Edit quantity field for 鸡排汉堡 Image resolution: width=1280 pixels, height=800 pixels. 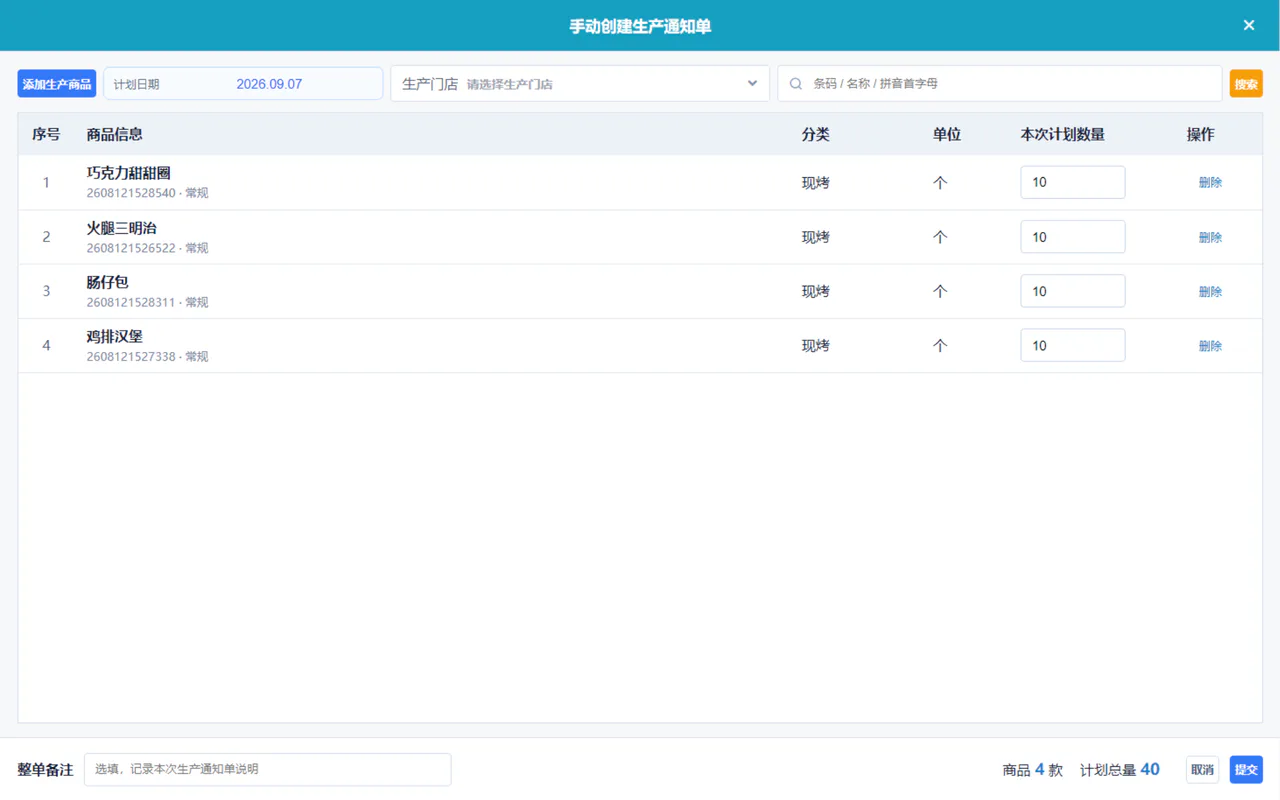click(1073, 345)
